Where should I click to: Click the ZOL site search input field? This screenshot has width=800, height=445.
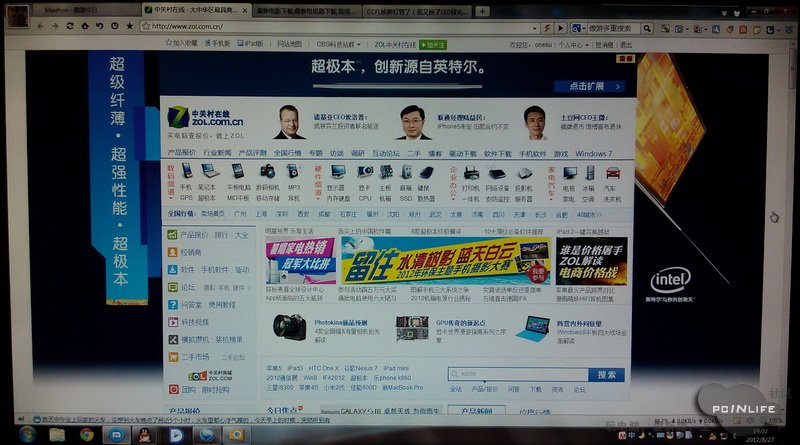518,374
